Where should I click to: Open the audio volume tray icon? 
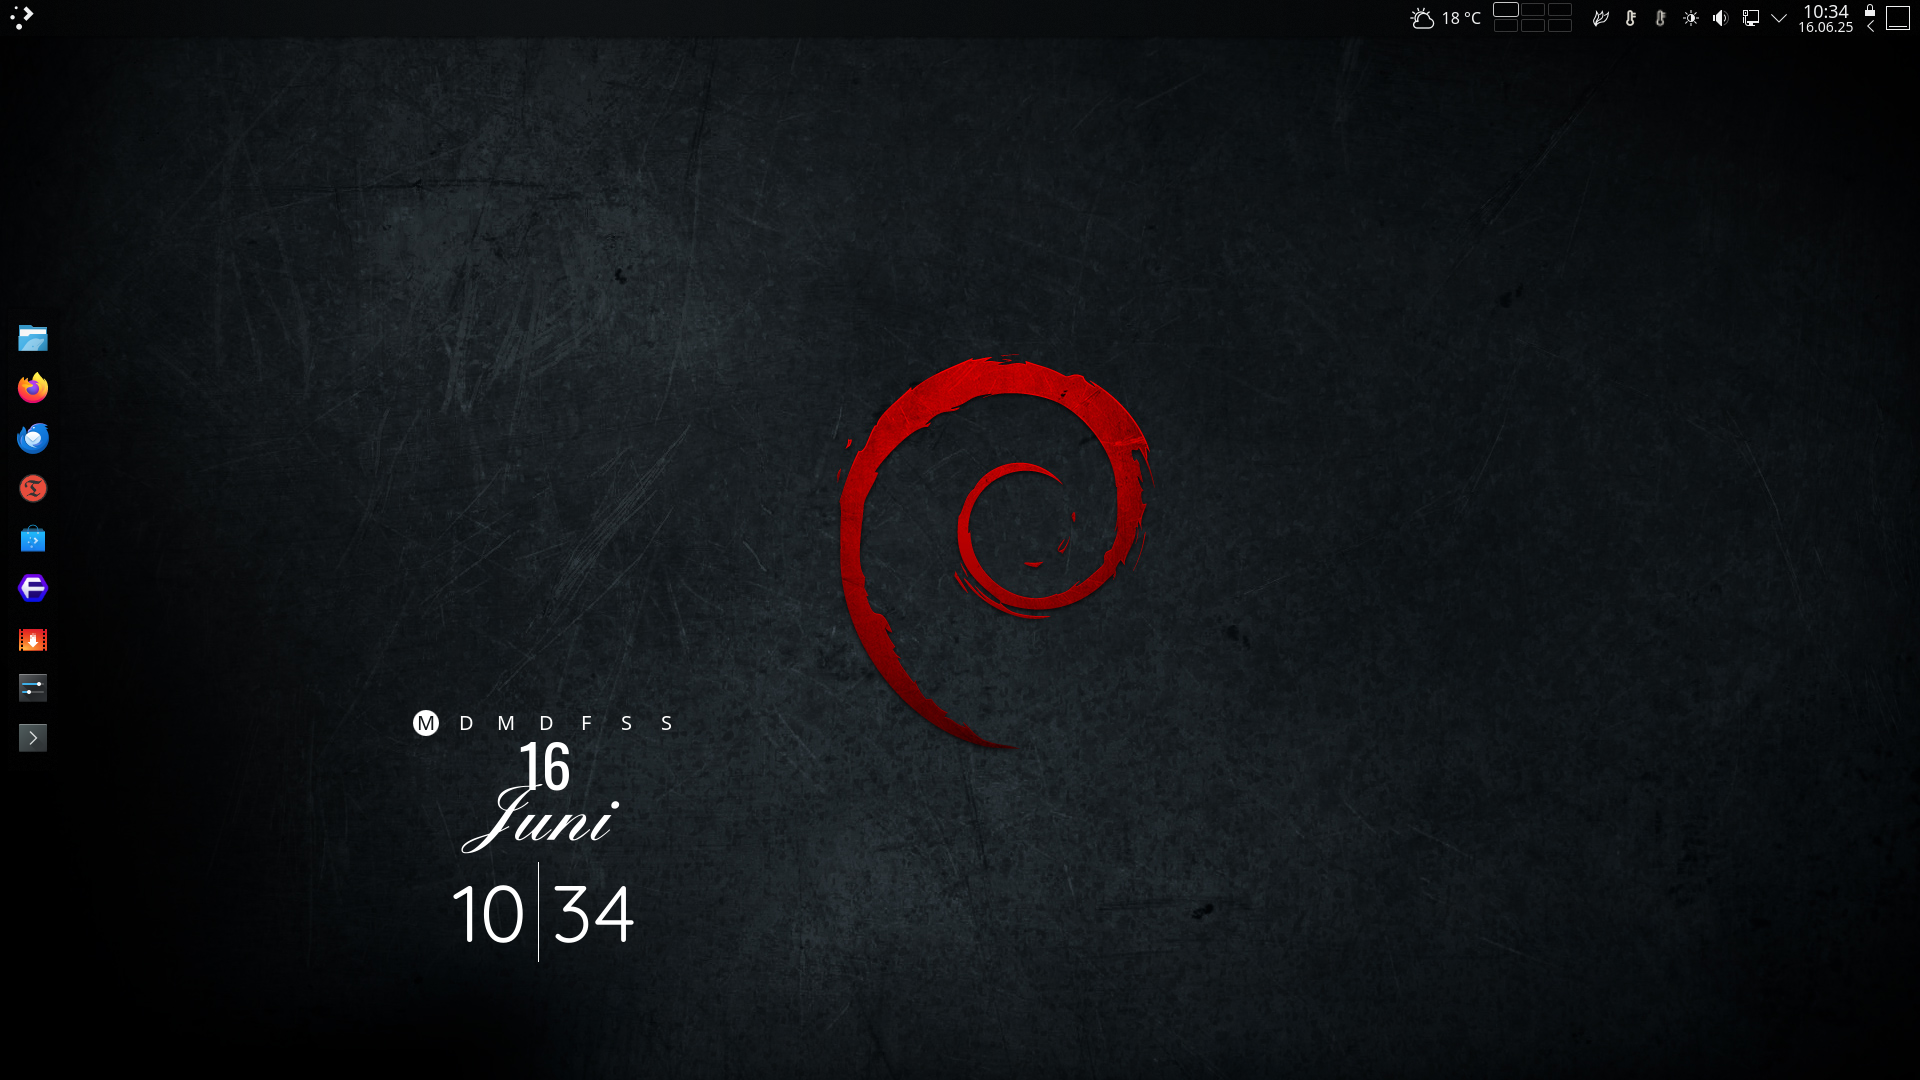click(x=1720, y=18)
